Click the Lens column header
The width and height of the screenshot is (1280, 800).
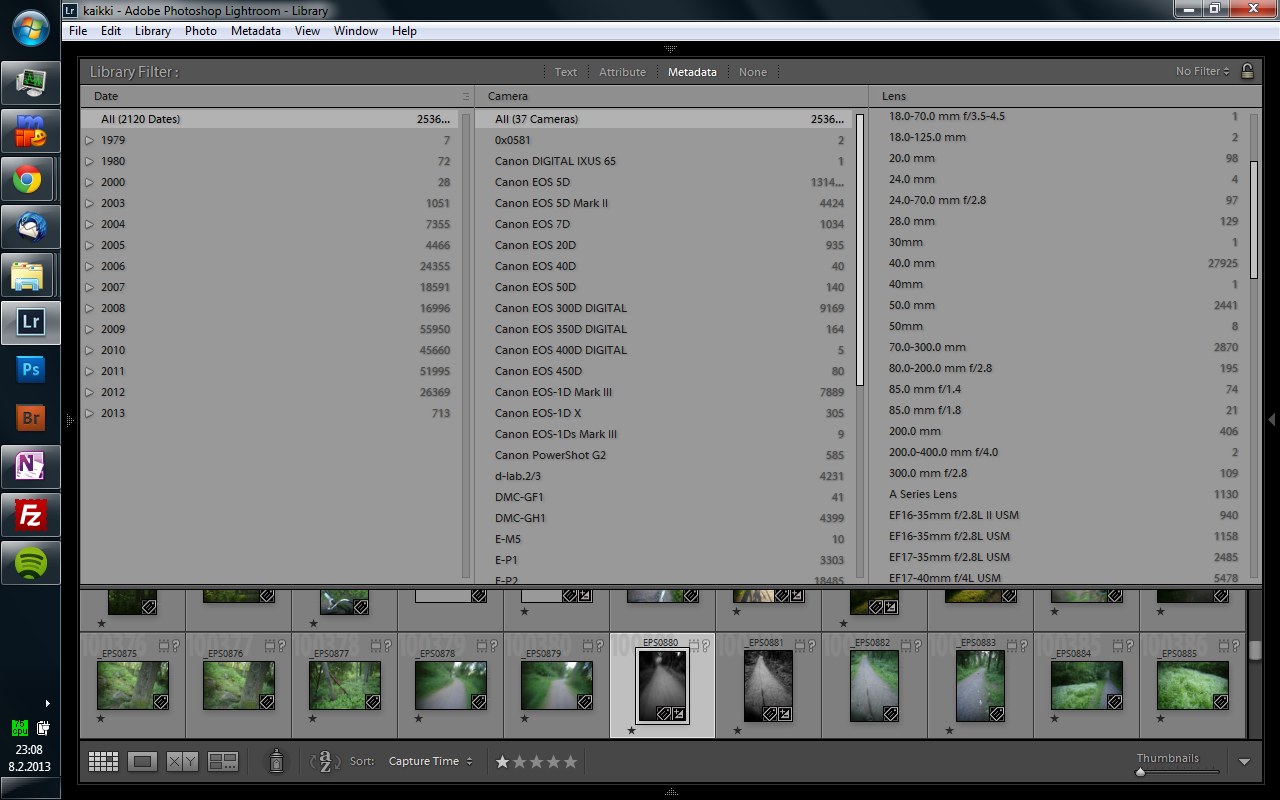click(1065, 97)
